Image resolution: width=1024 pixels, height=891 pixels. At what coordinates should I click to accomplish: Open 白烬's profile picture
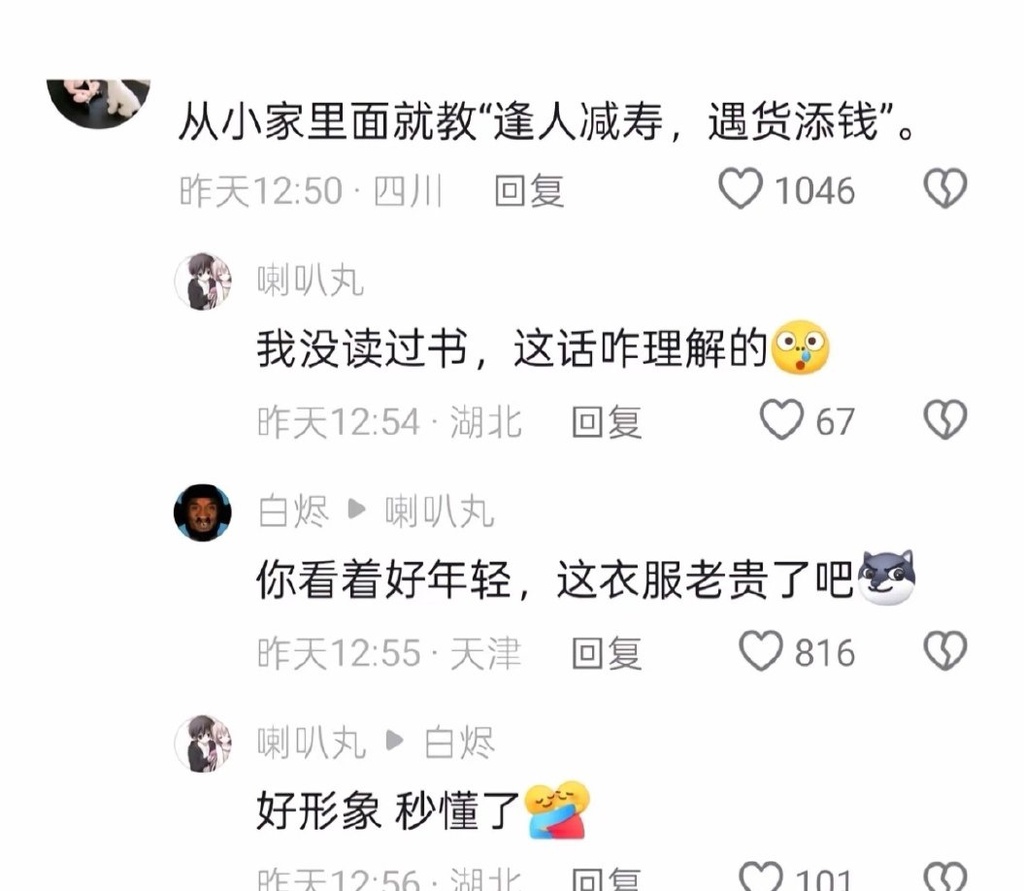click(203, 513)
